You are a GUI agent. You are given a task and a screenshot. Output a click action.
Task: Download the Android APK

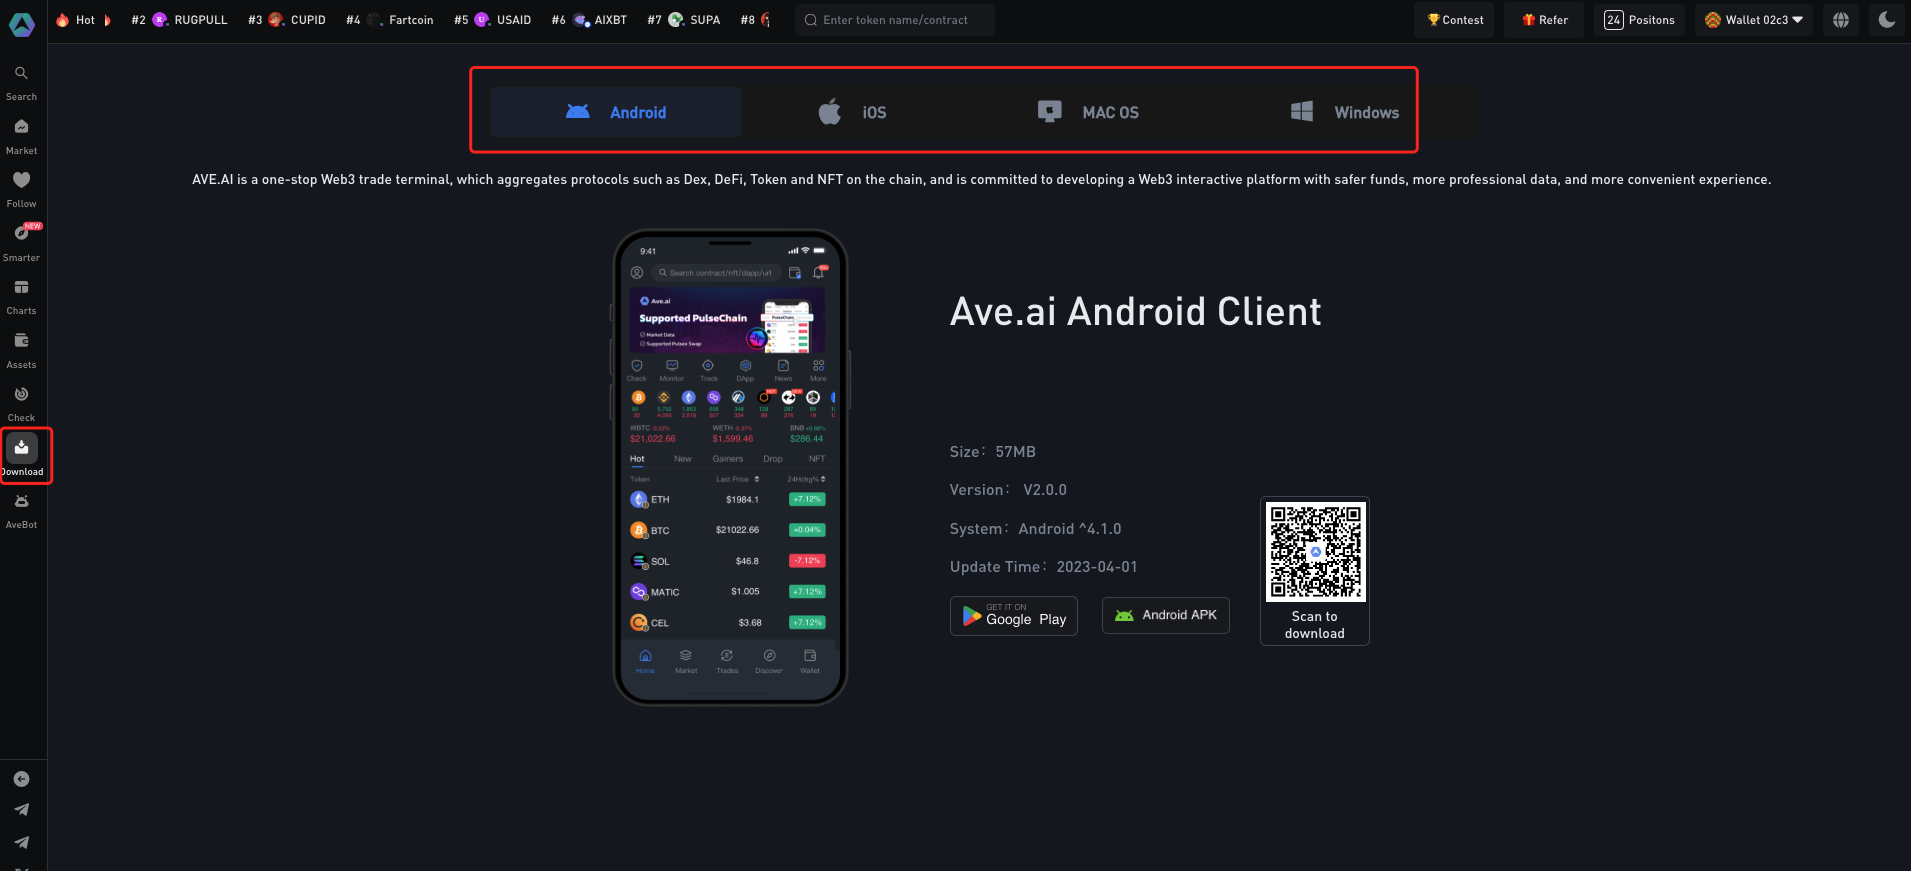(1166, 615)
